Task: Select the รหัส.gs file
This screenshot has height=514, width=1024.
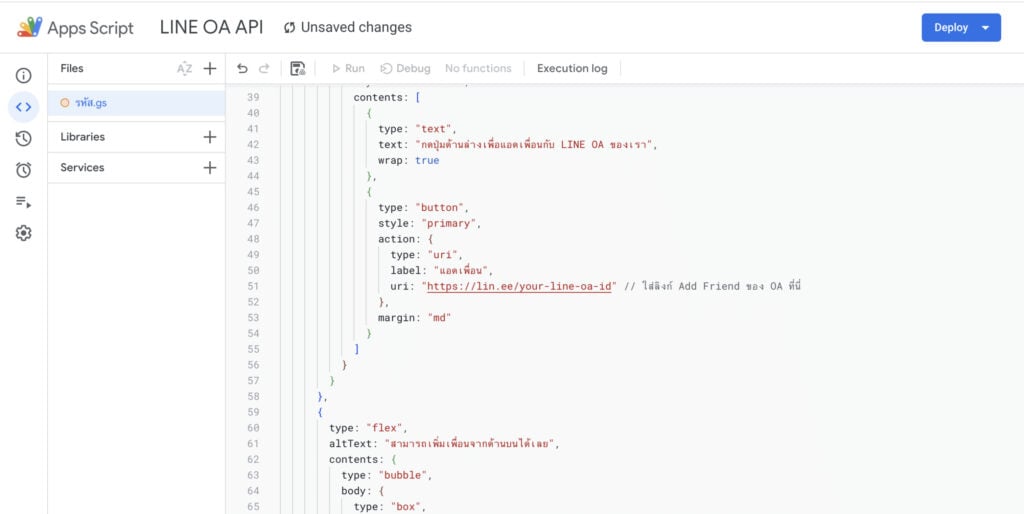Action: coord(136,103)
